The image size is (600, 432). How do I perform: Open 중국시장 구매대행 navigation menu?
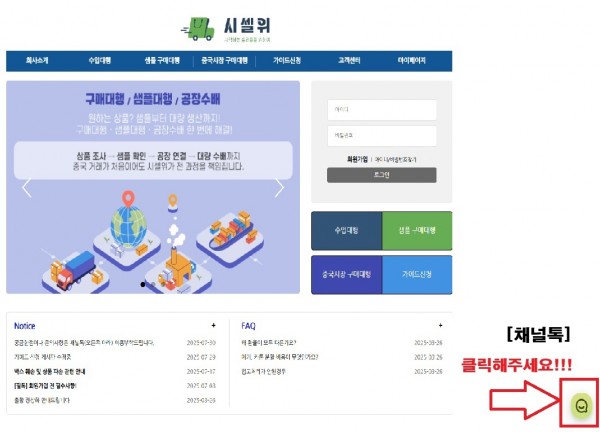[x=225, y=60]
